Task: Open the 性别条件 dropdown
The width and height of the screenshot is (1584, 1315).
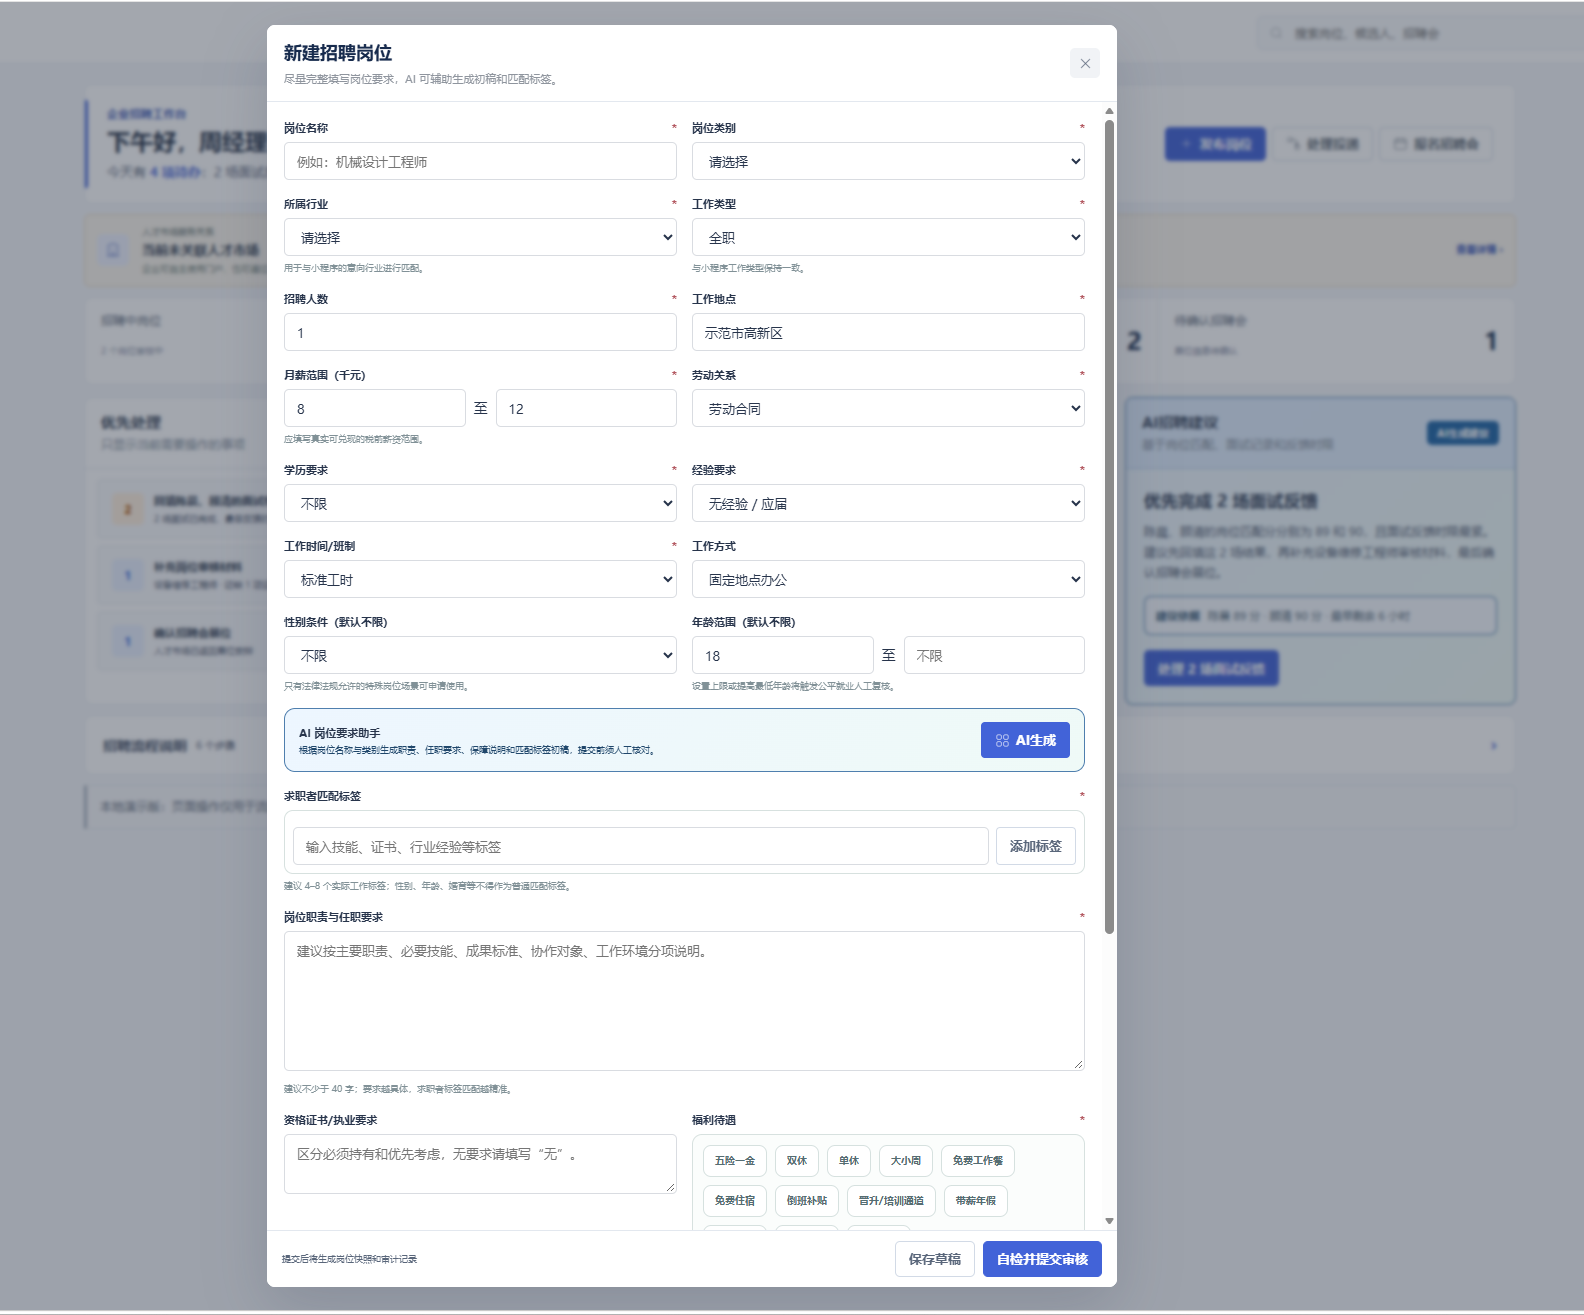Action: pyautogui.click(x=480, y=655)
